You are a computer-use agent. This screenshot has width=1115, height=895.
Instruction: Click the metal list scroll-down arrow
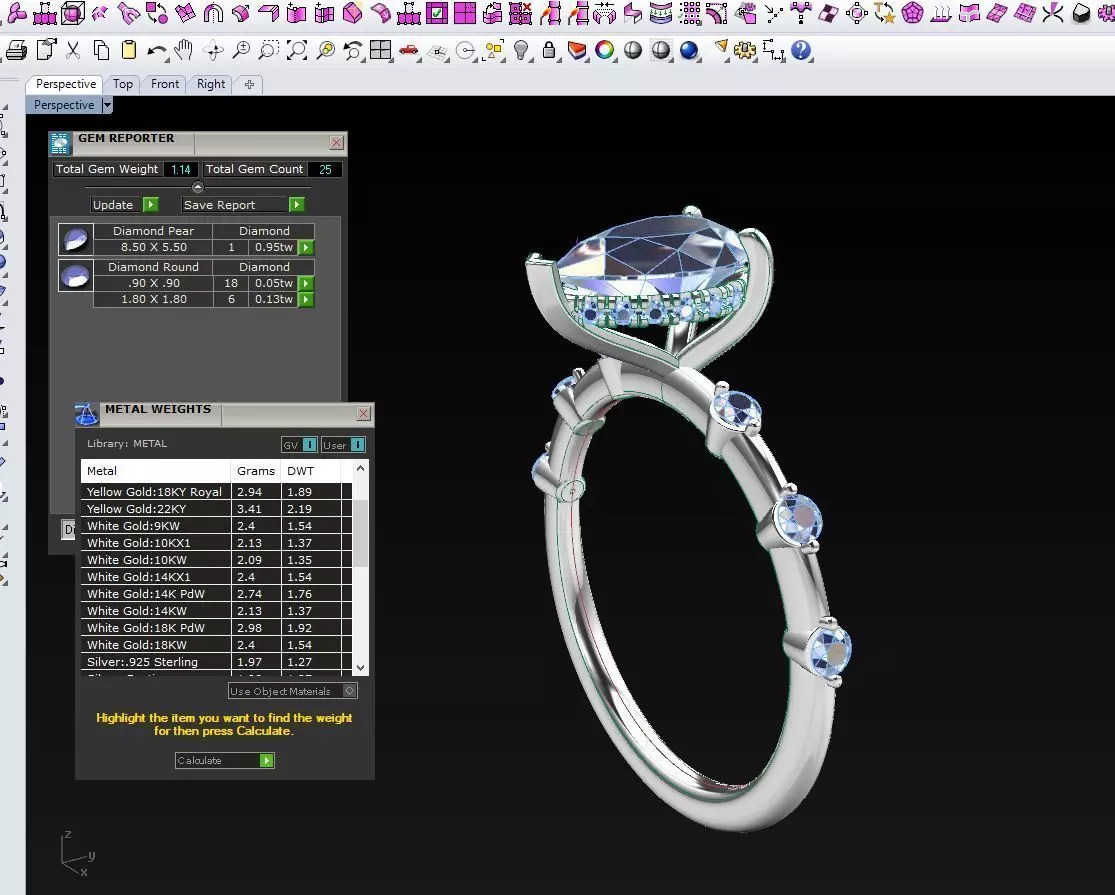click(361, 668)
